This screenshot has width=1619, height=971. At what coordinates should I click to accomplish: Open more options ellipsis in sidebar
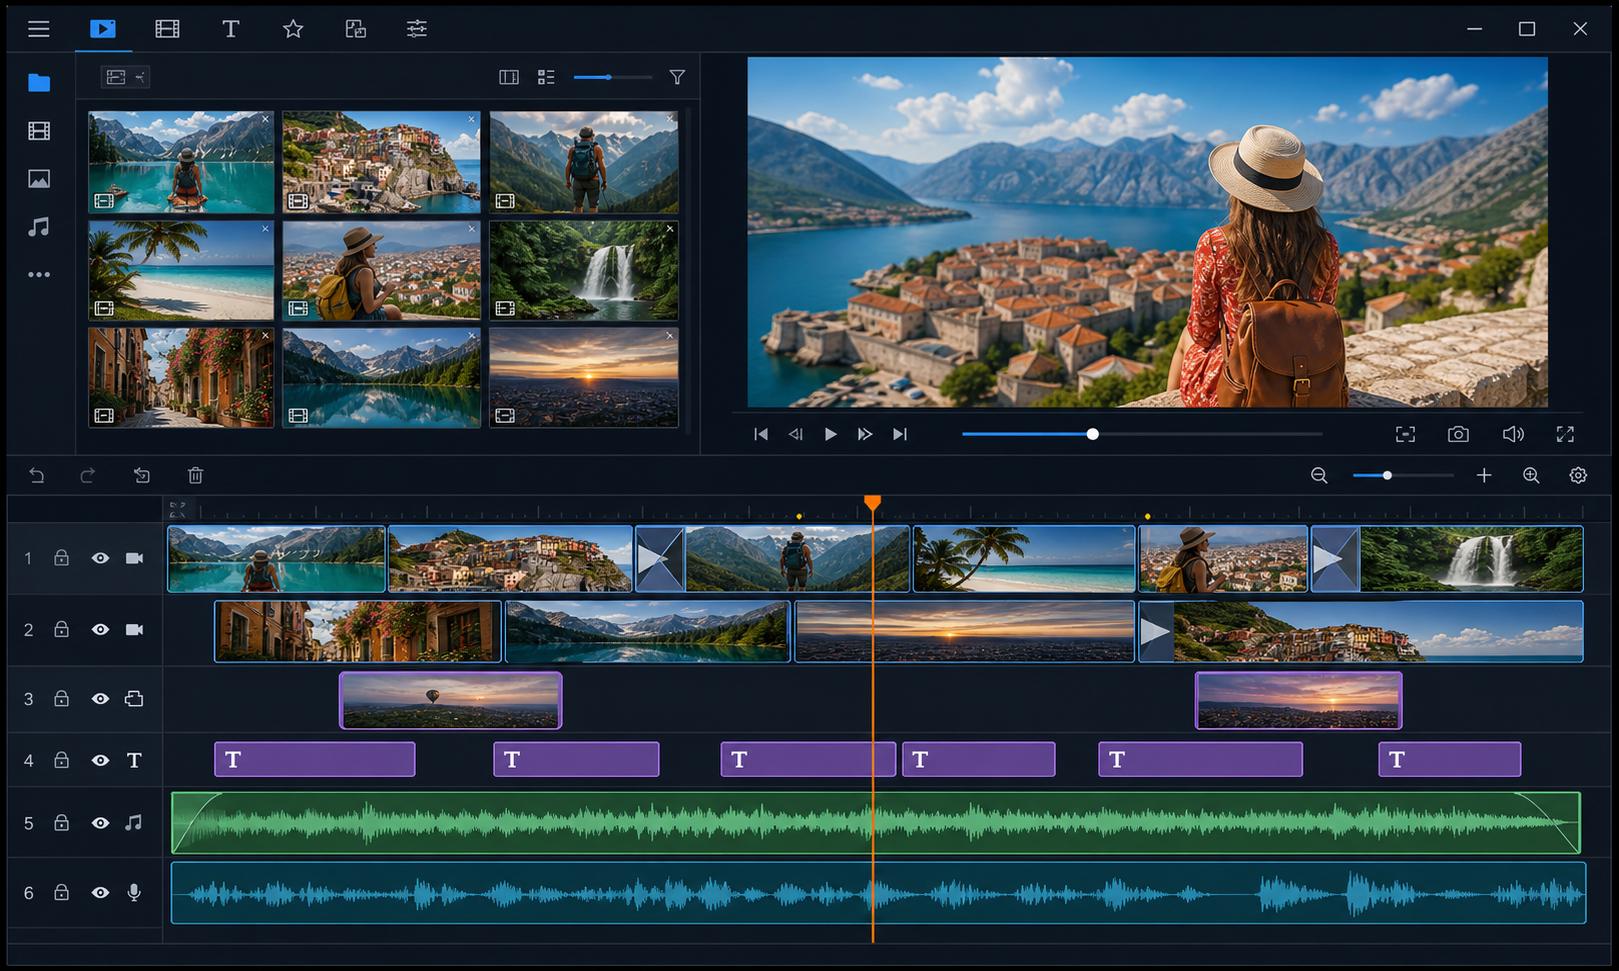coord(39,274)
